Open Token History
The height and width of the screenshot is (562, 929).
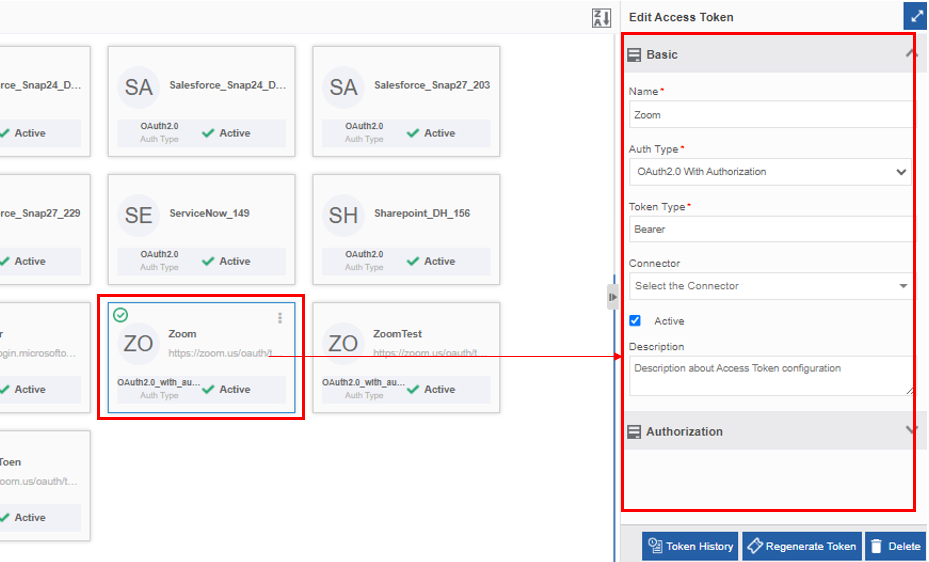coord(690,546)
